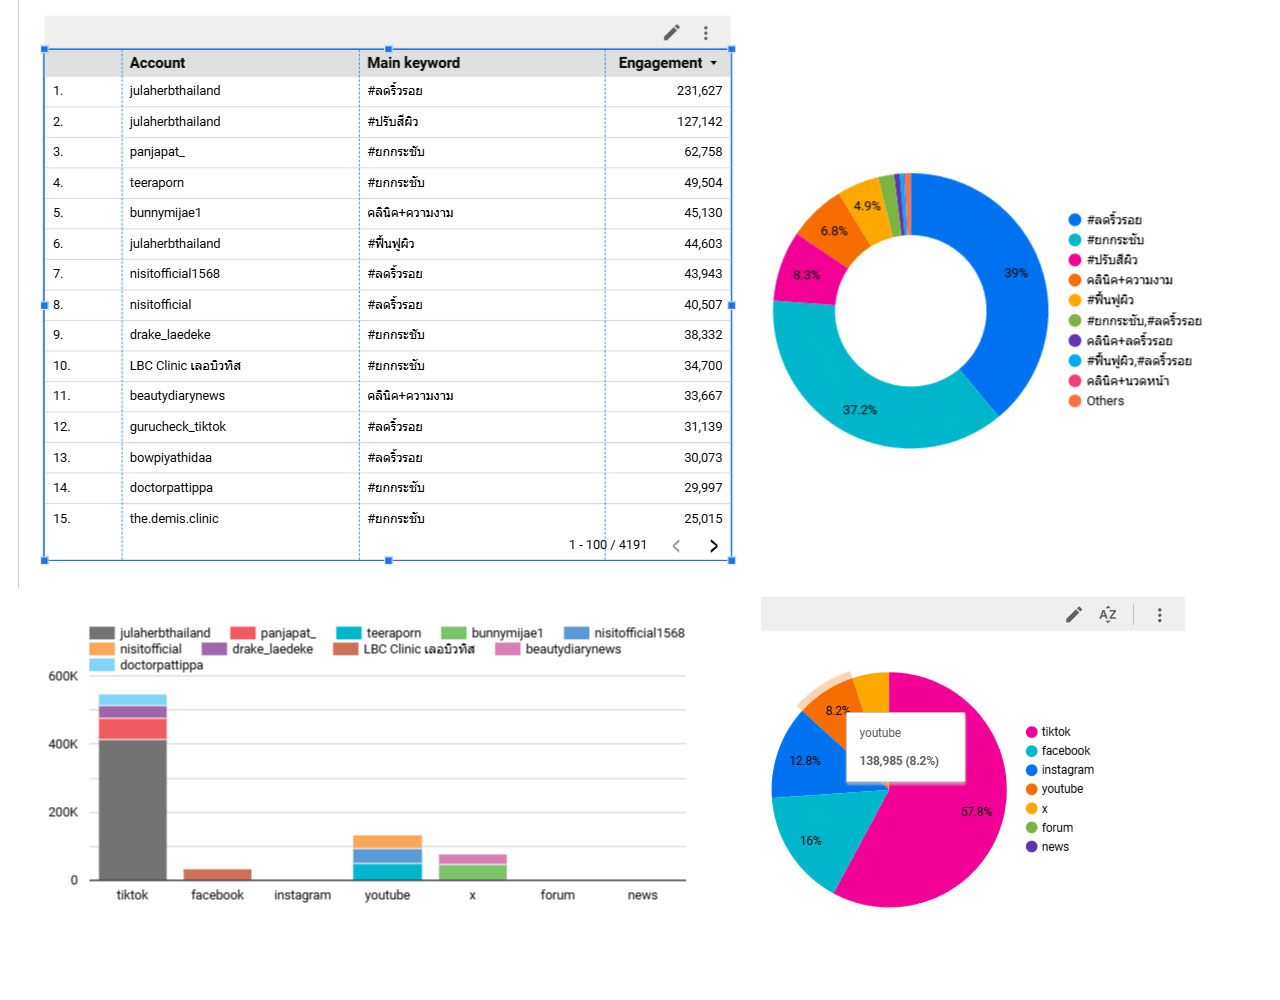Image resolution: width=1280 pixels, height=1000 pixels.
Task: Click the julaherbthailand gray legend swatch
Action: (102, 633)
